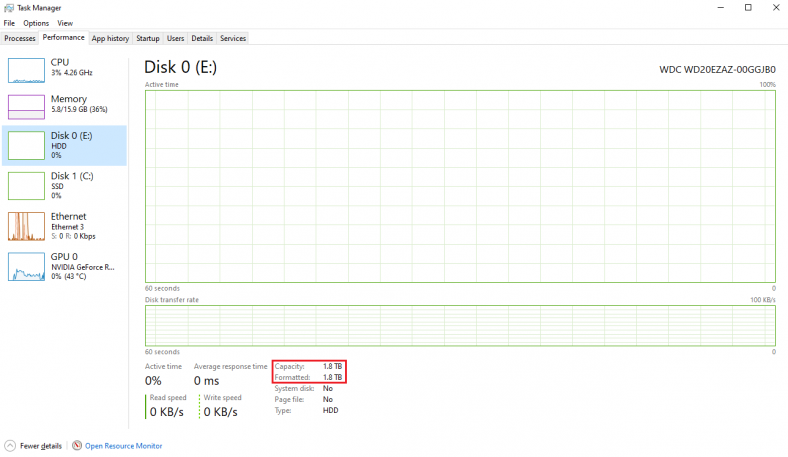Click the Task Manager title bar icon

pyautogui.click(x=9, y=7)
